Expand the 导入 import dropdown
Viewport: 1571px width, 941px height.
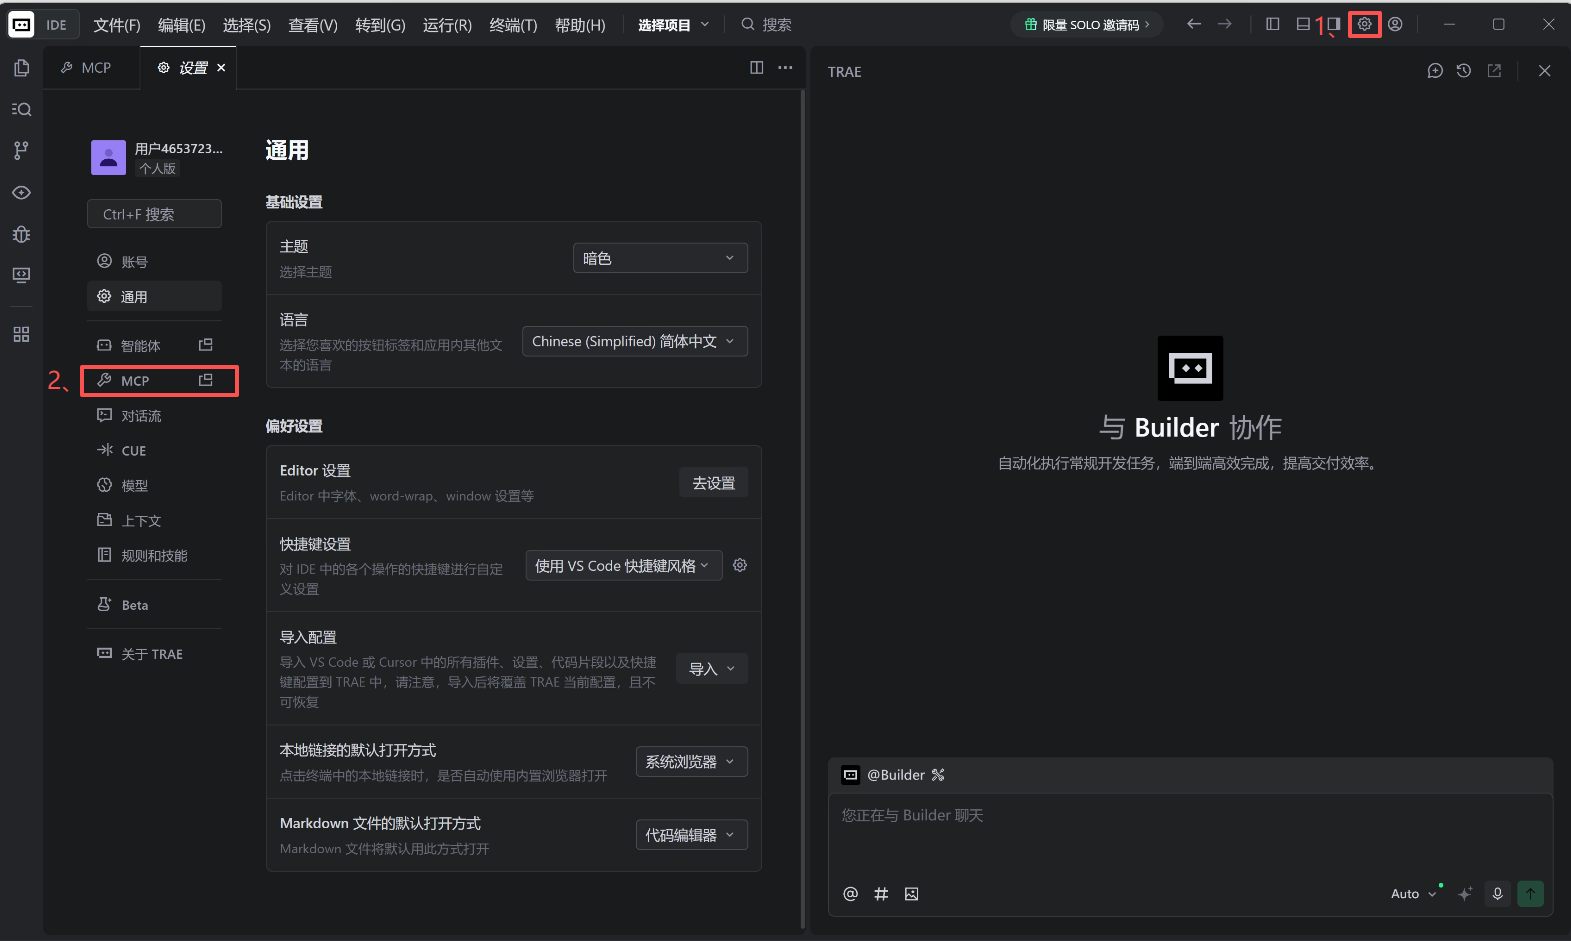click(x=712, y=669)
